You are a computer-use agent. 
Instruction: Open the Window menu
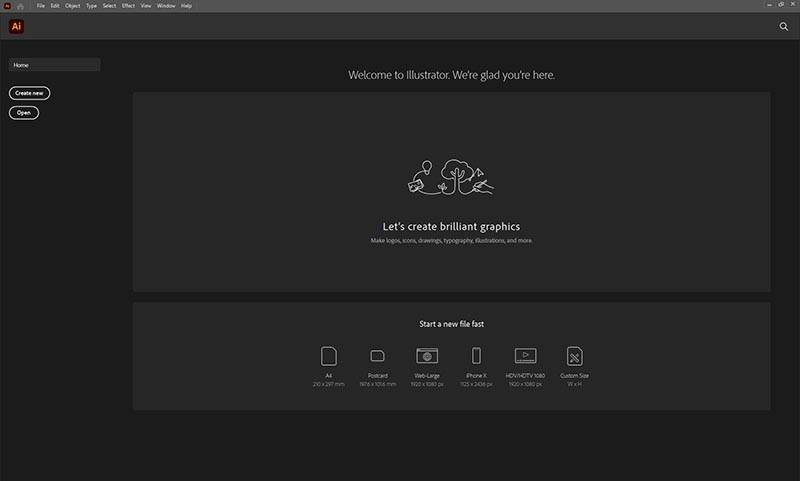166,6
